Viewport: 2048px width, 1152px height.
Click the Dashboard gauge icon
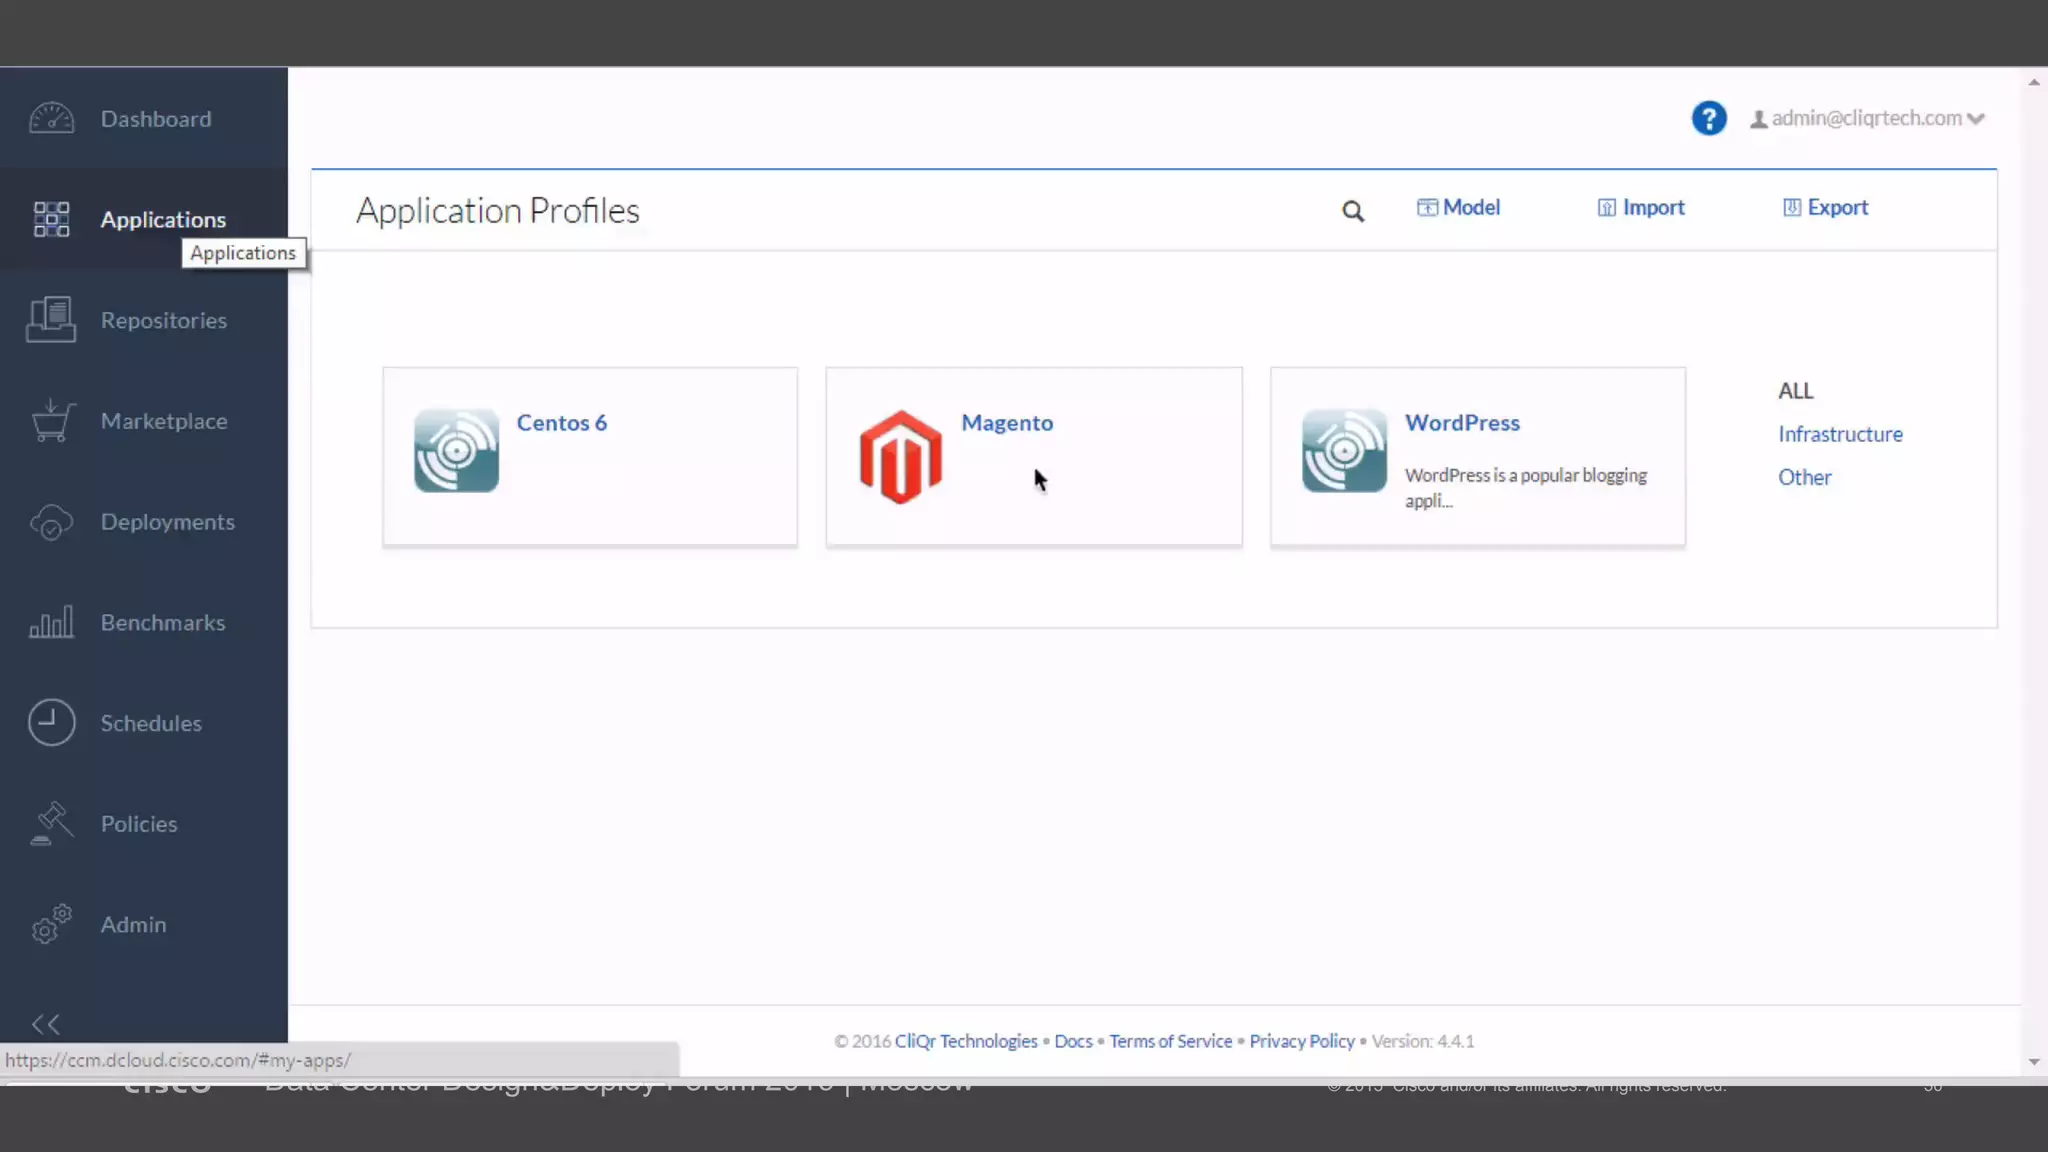(x=51, y=118)
